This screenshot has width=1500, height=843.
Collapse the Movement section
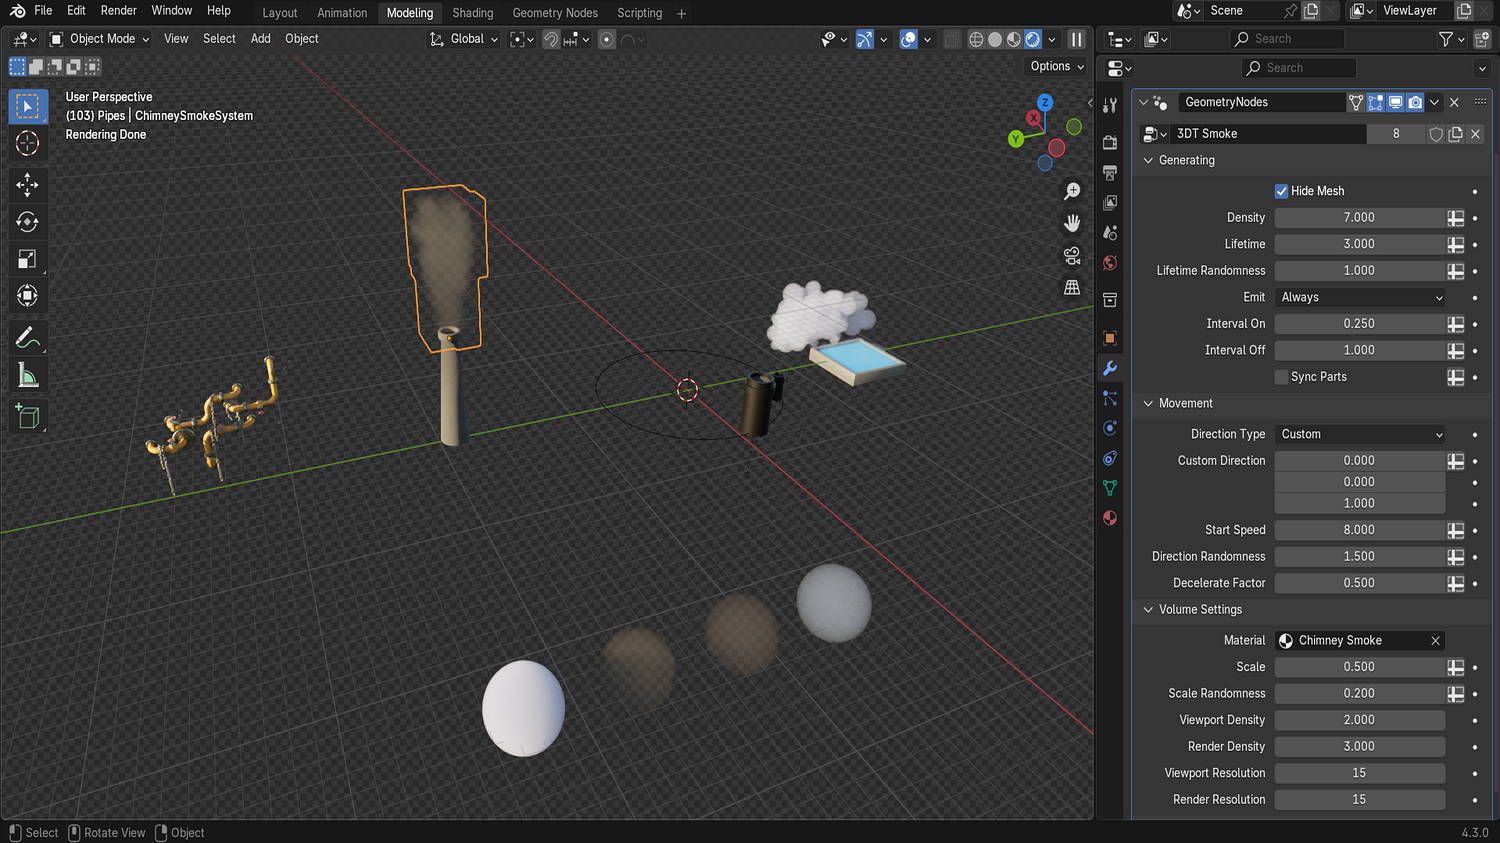[x=1148, y=403]
